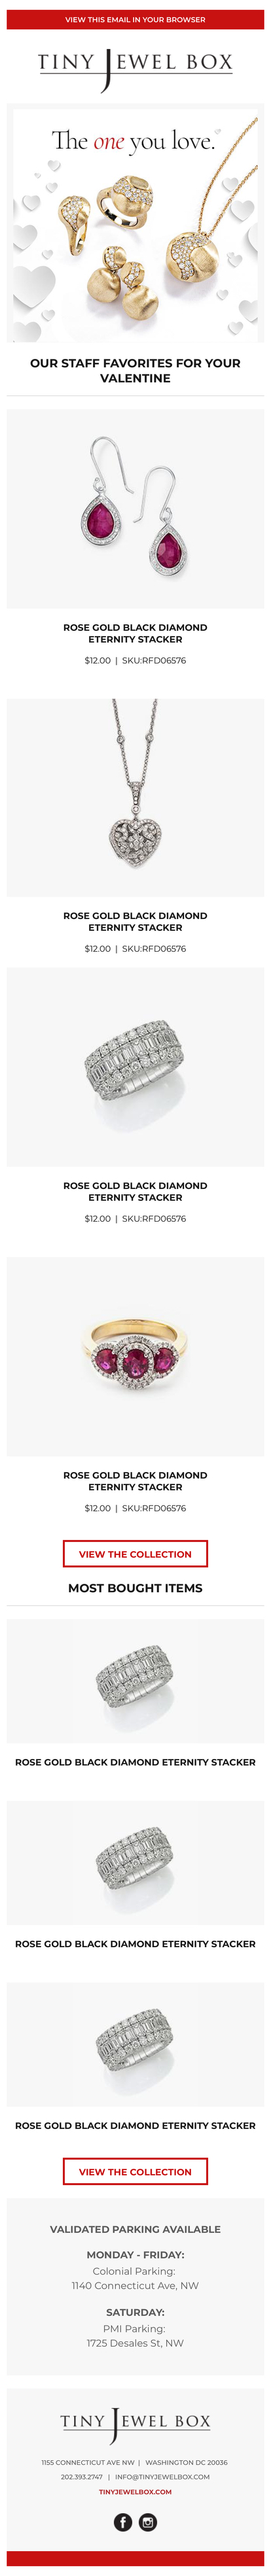Image resolution: width=271 pixels, height=2576 pixels.
Task: Click the SKU line under heart locket
Action: [135, 948]
